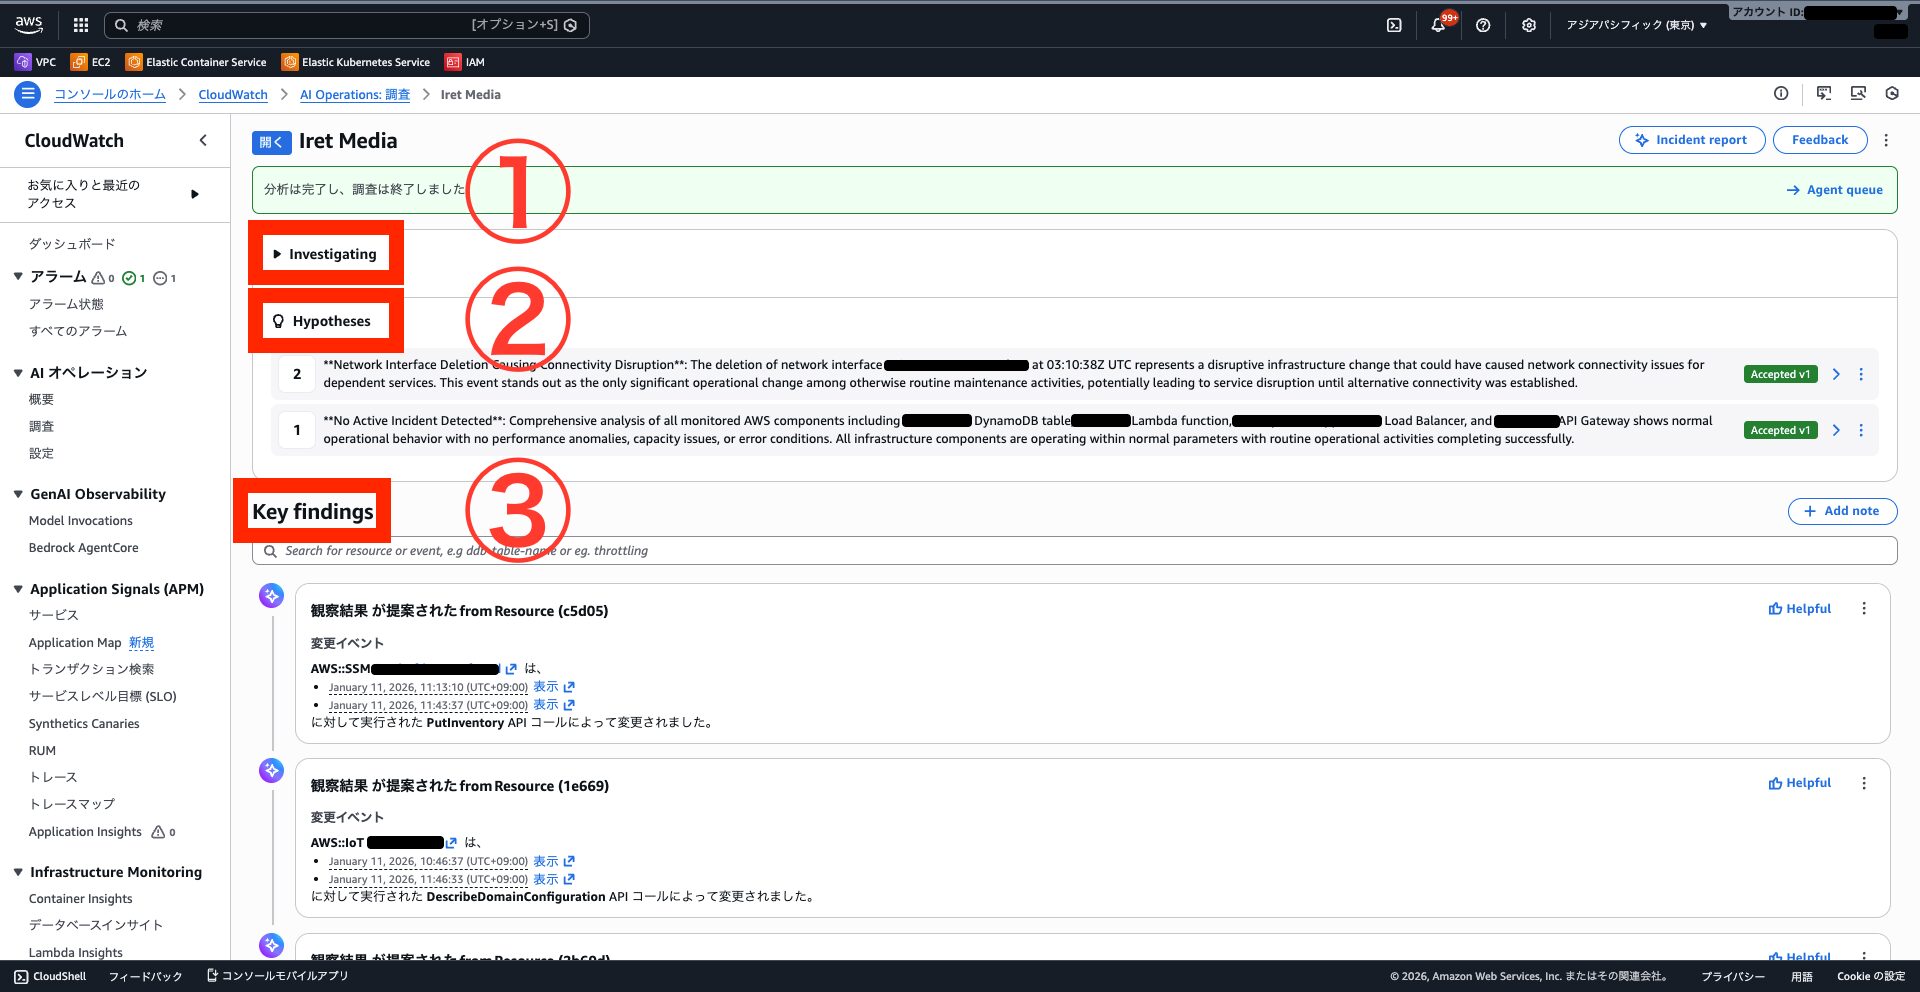Expand hypothesis 1 details chevron
The image size is (1920, 992).
1836,430
